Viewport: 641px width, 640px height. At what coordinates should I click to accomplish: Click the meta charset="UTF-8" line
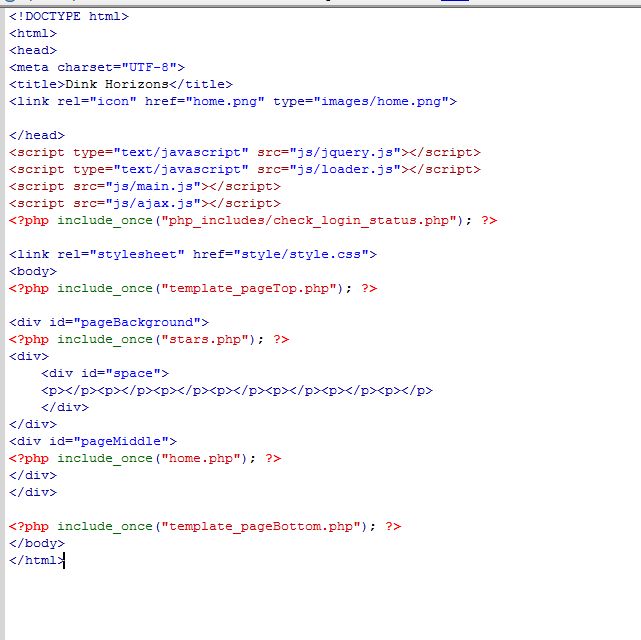pos(97,67)
